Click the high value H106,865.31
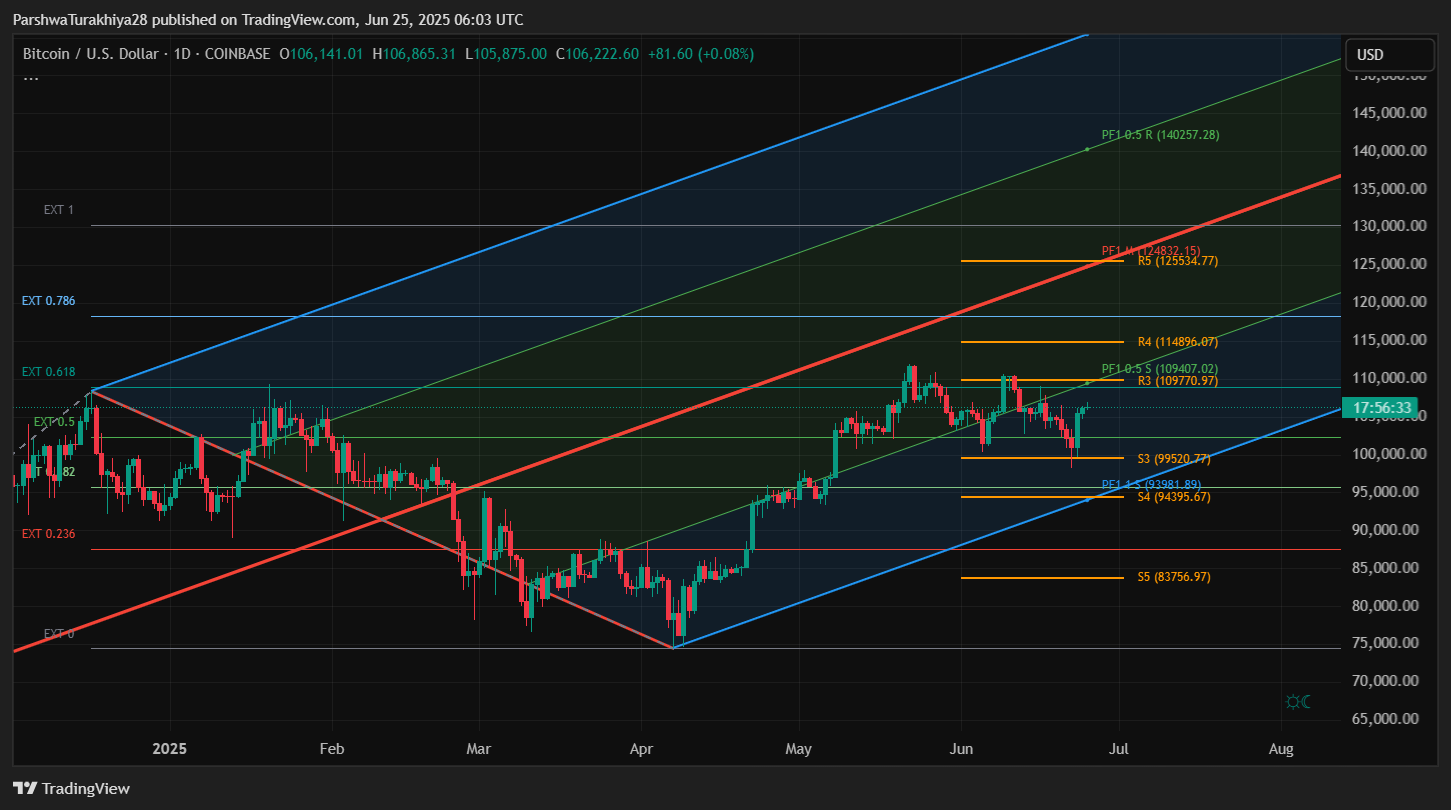 [414, 54]
